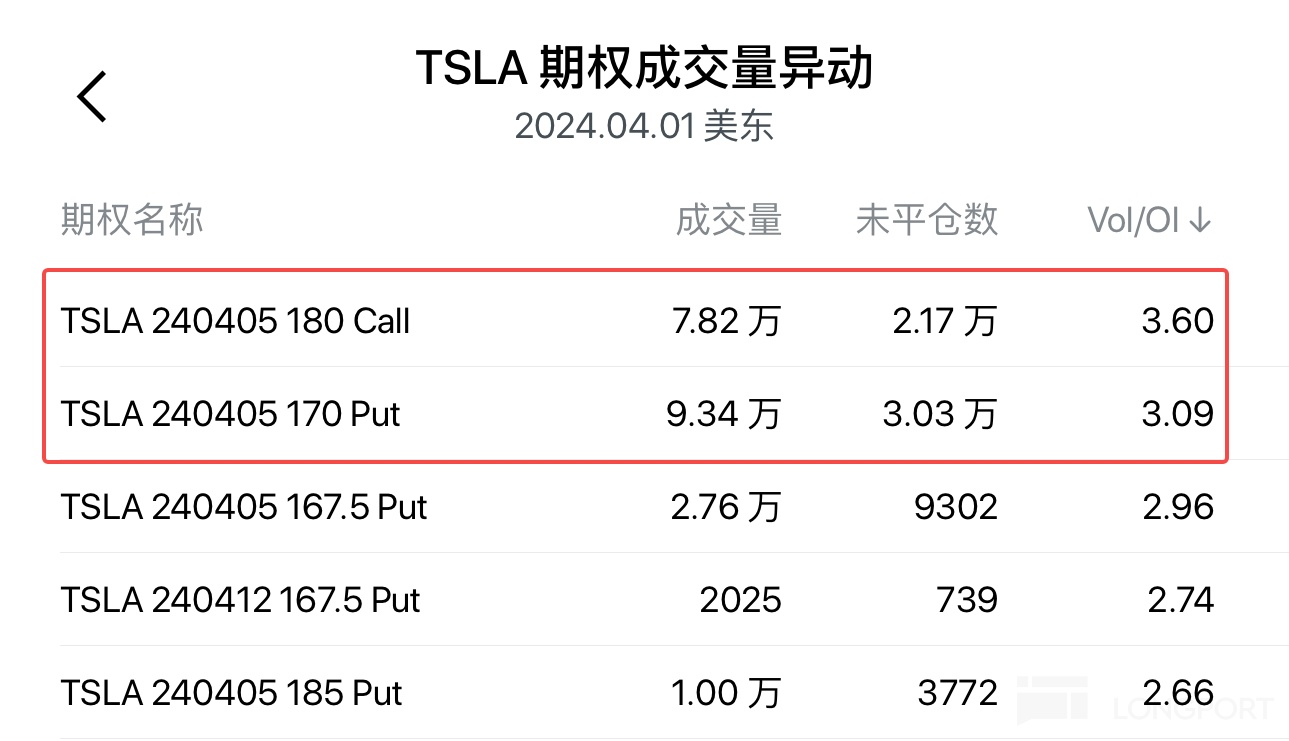Sort by 成交量 column header
The height and width of the screenshot is (741, 1289).
(728, 220)
